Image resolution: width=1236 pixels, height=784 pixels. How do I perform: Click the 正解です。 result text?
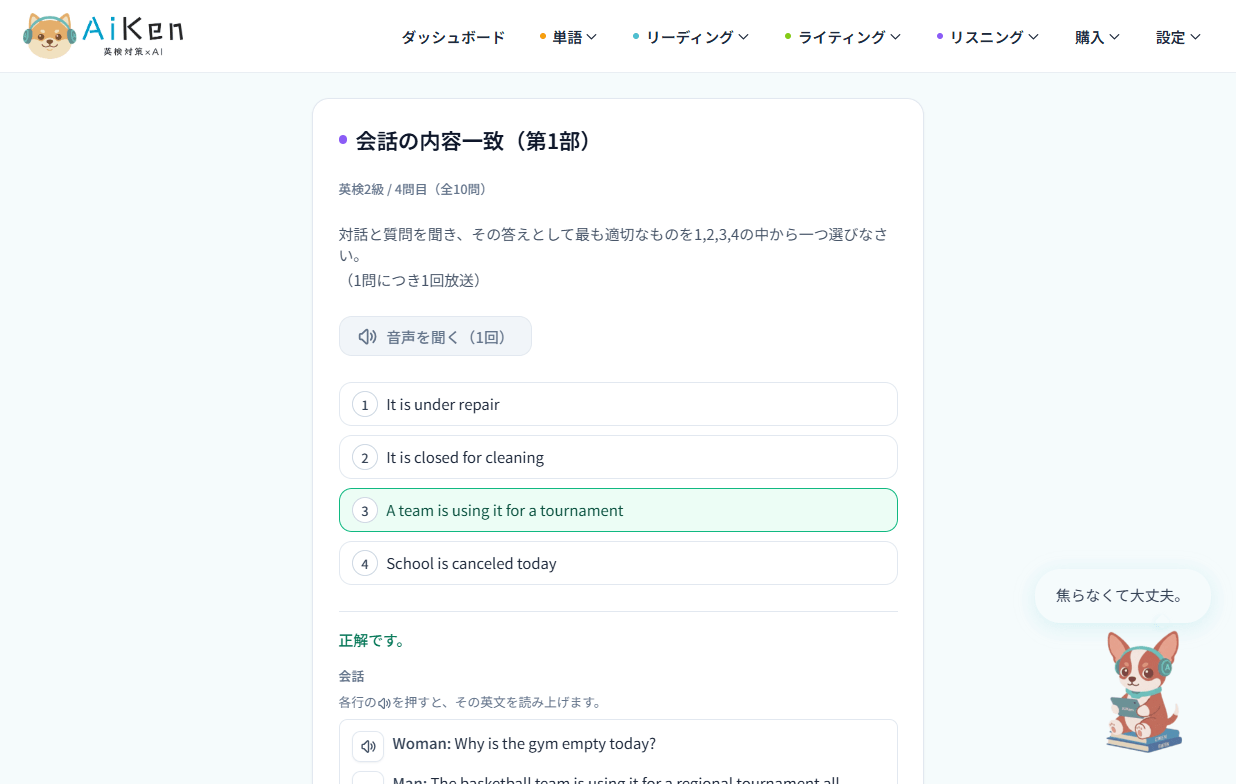[372, 640]
